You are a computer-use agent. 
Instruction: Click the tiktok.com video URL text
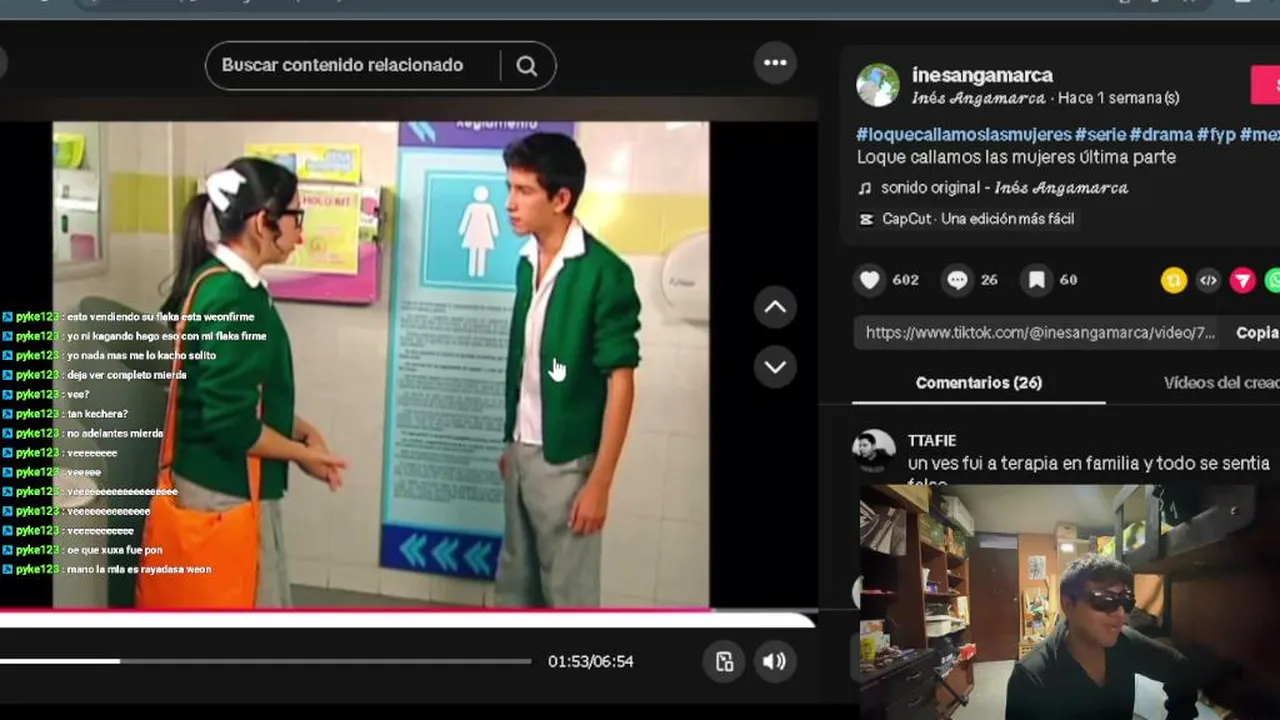1040,333
